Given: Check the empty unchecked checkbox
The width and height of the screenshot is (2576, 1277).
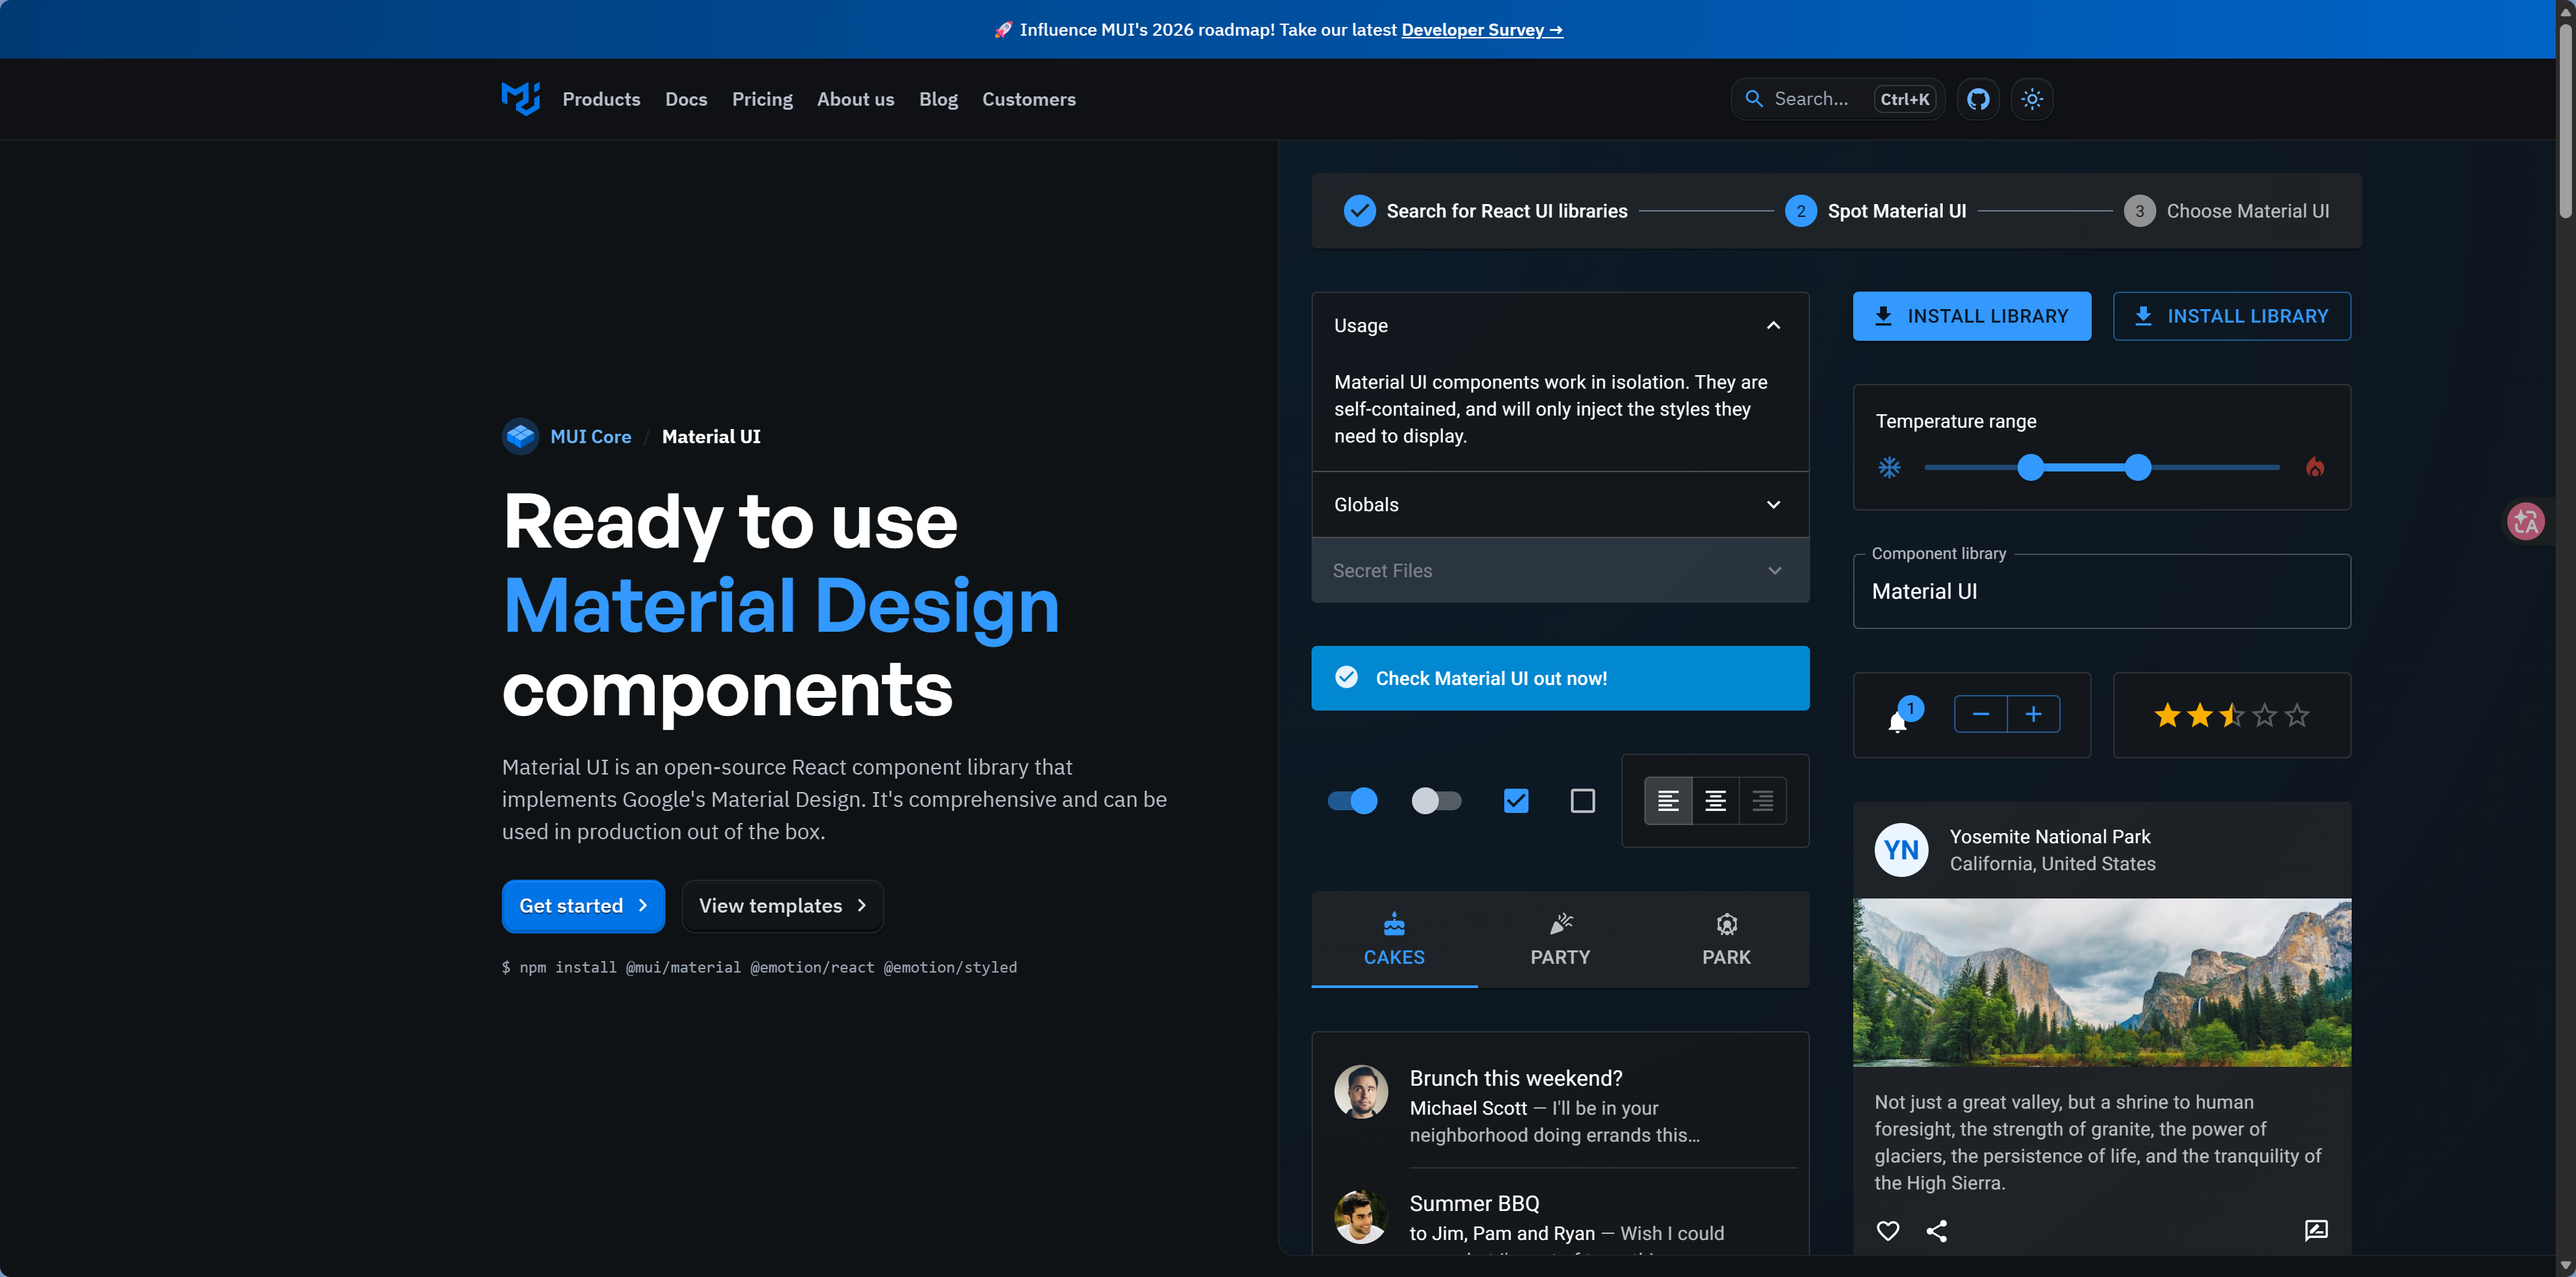Looking at the screenshot, I should (1582, 800).
